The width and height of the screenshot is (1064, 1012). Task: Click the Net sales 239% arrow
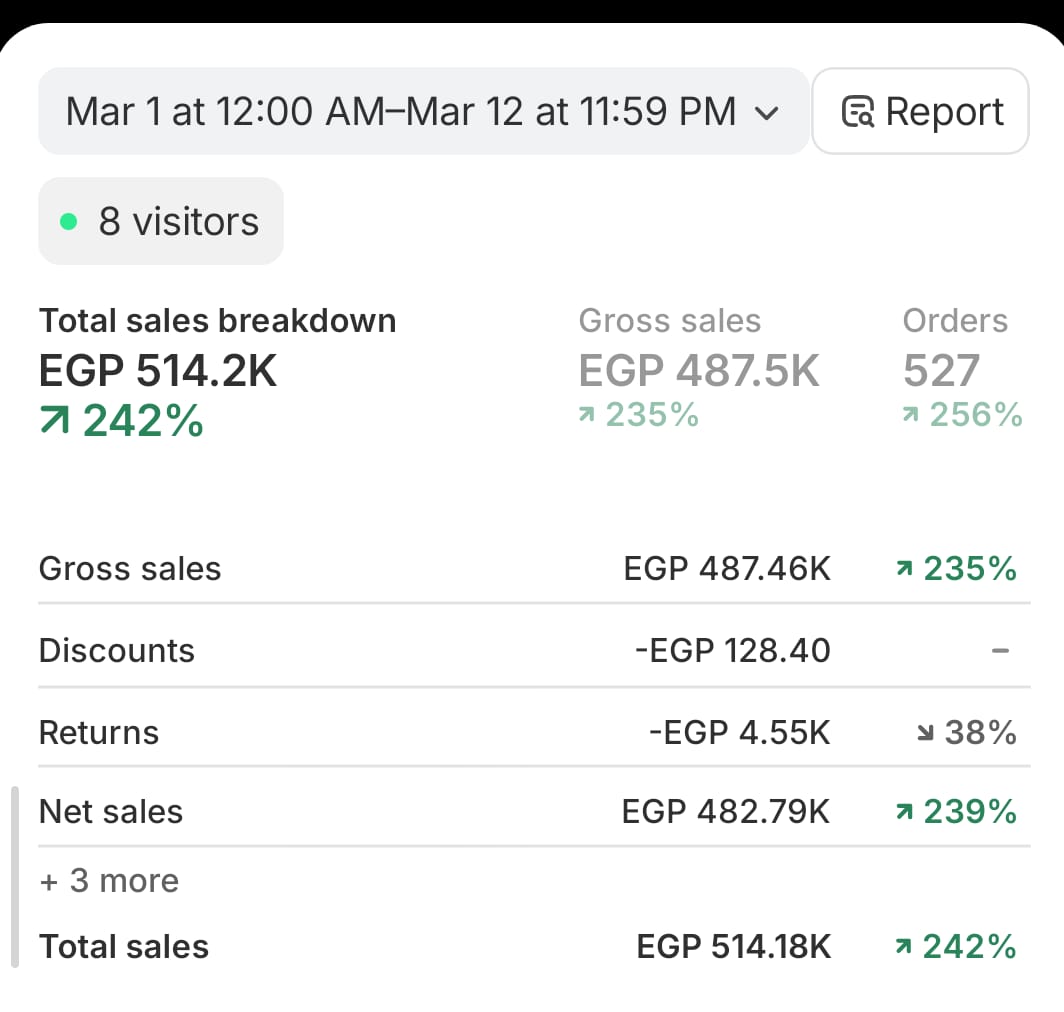(x=904, y=812)
